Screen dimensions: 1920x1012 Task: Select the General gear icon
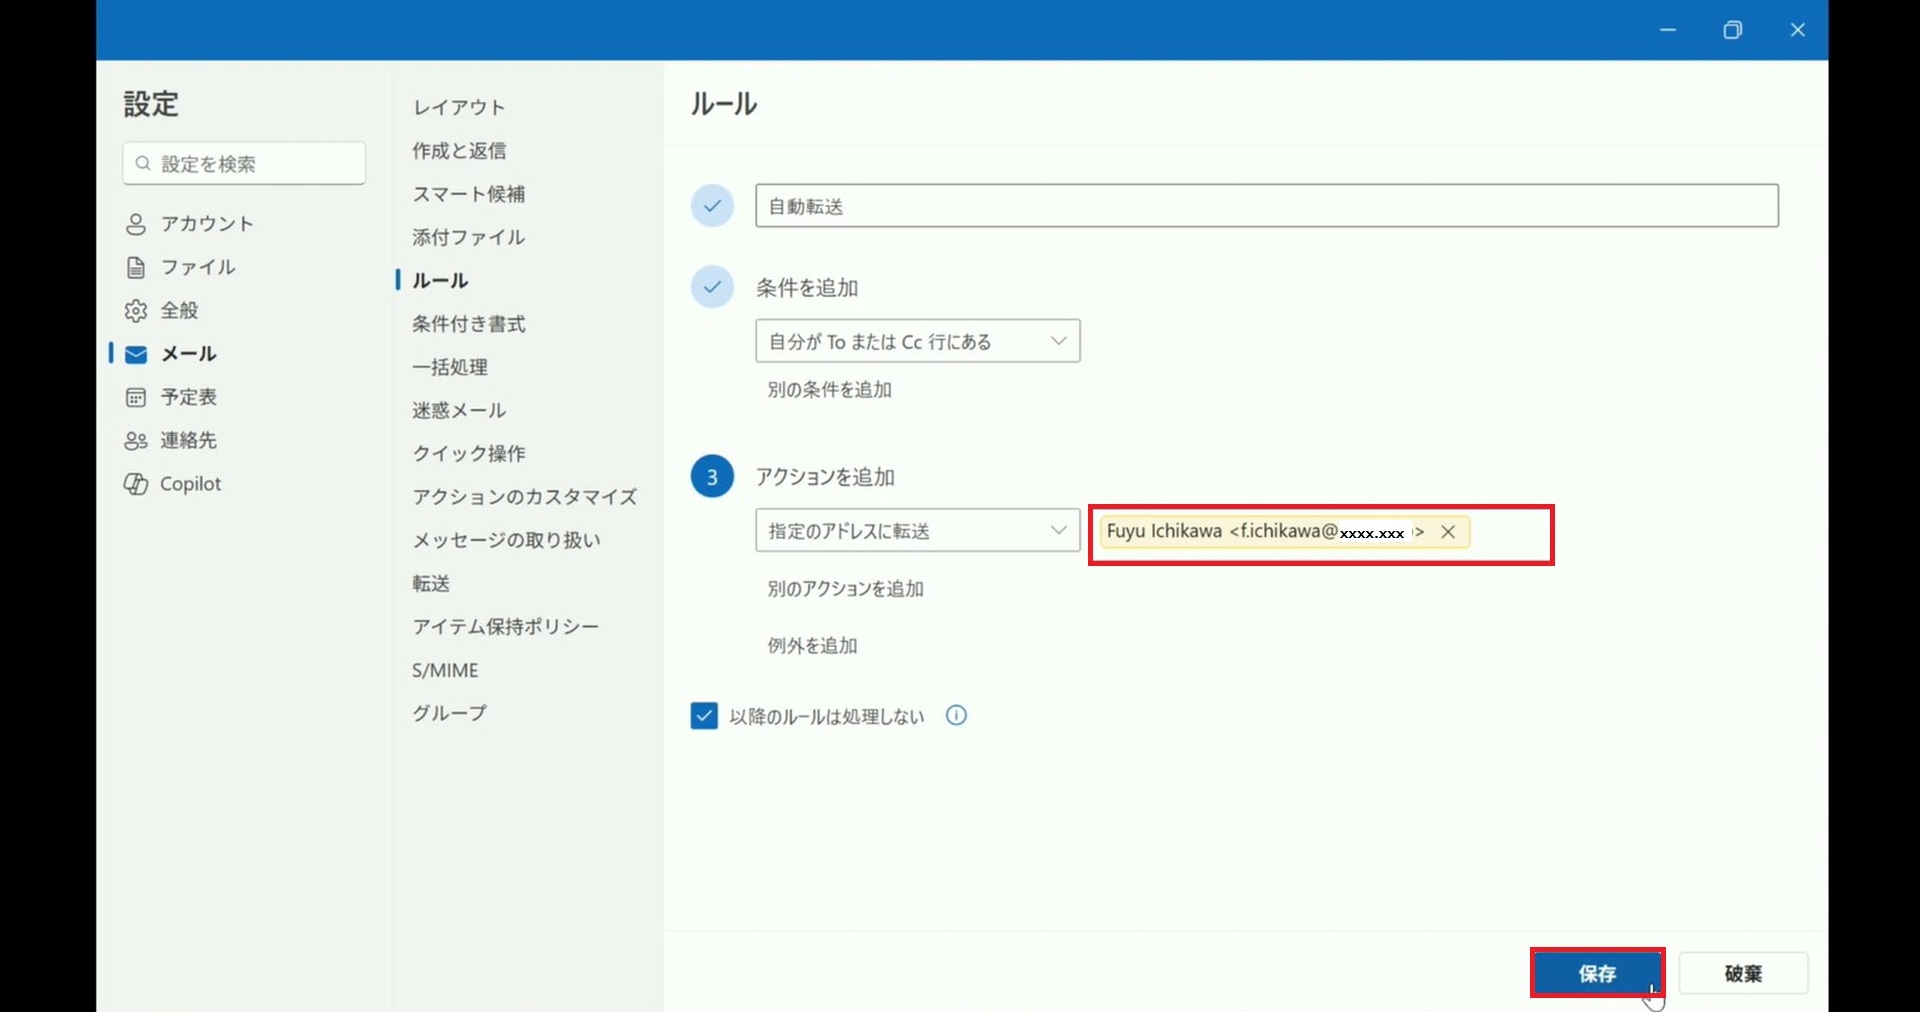[x=136, y=311]
